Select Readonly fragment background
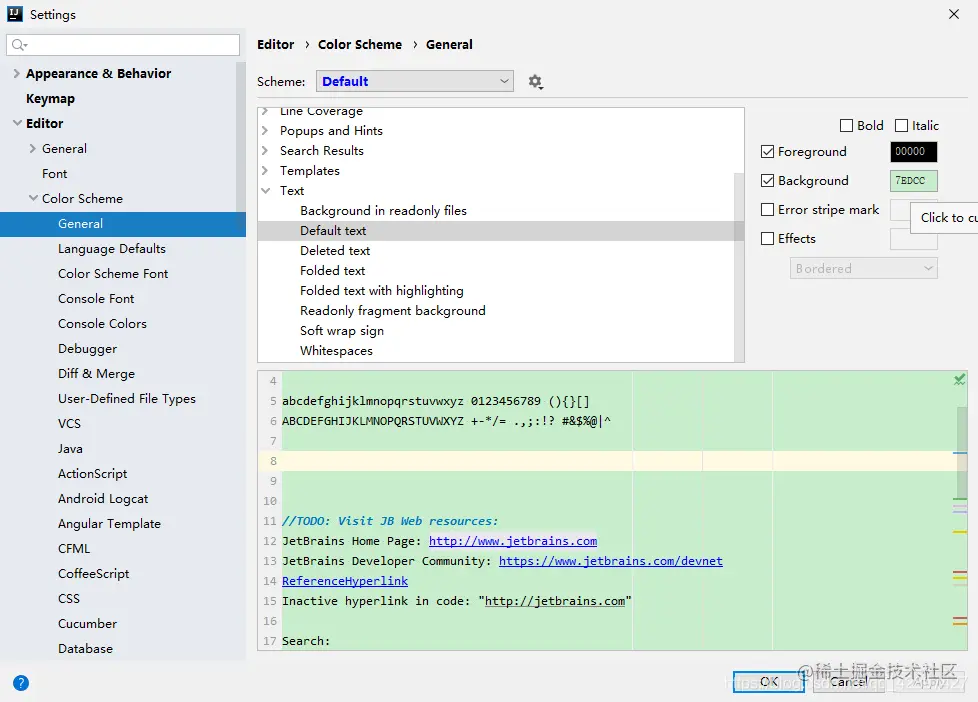The width and height of the screenshot is (978, 702). pos(392,310)
